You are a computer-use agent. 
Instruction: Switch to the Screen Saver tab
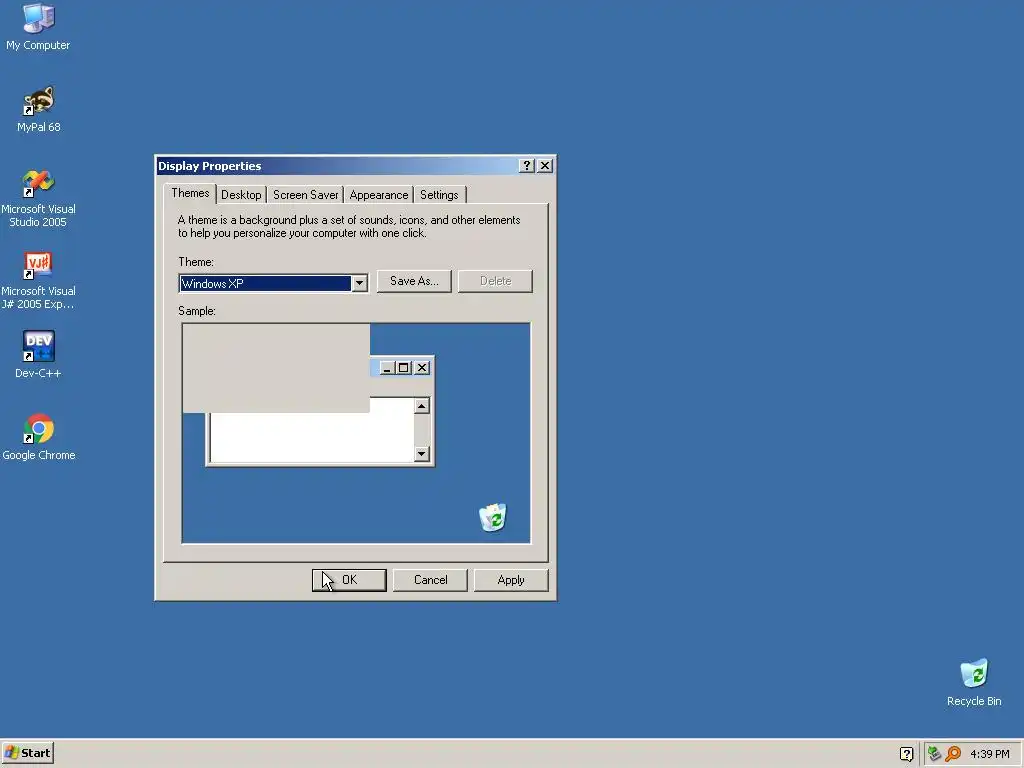coord(305,195)
